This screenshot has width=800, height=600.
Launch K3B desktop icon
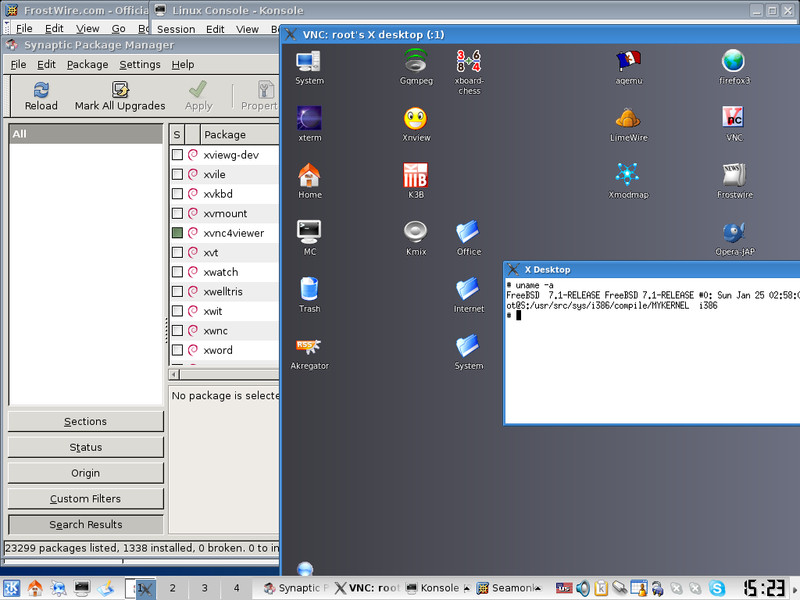(x=415, y=175)
